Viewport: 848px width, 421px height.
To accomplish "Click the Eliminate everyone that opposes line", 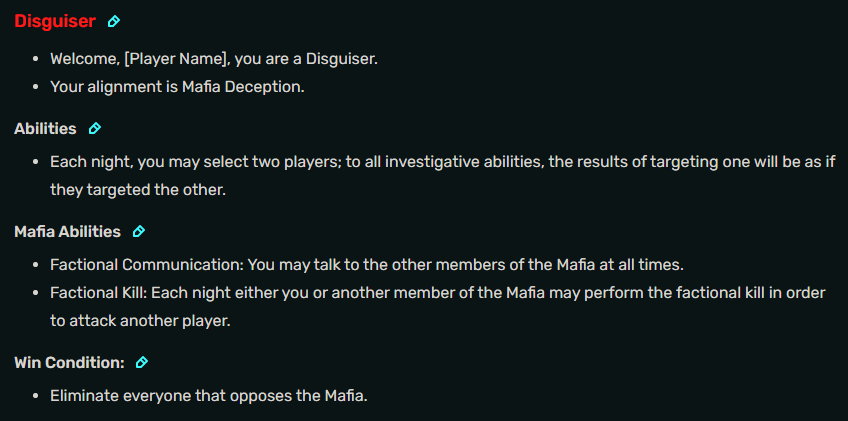I will tap(209, 396).
